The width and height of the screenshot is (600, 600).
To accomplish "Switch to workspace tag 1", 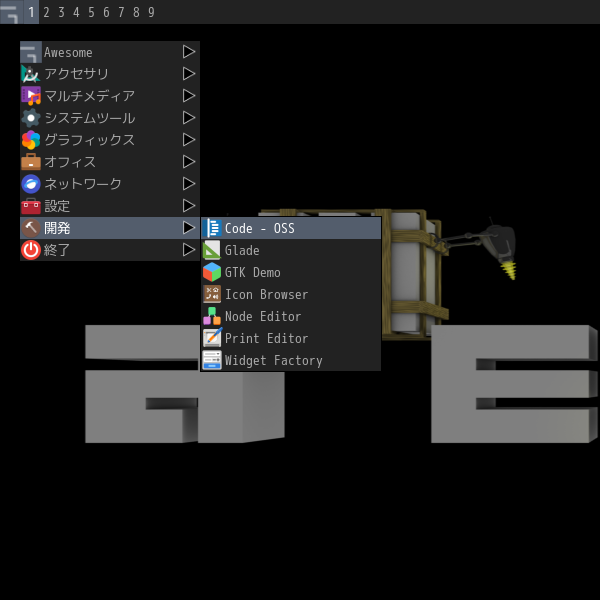I will [31, 12].
